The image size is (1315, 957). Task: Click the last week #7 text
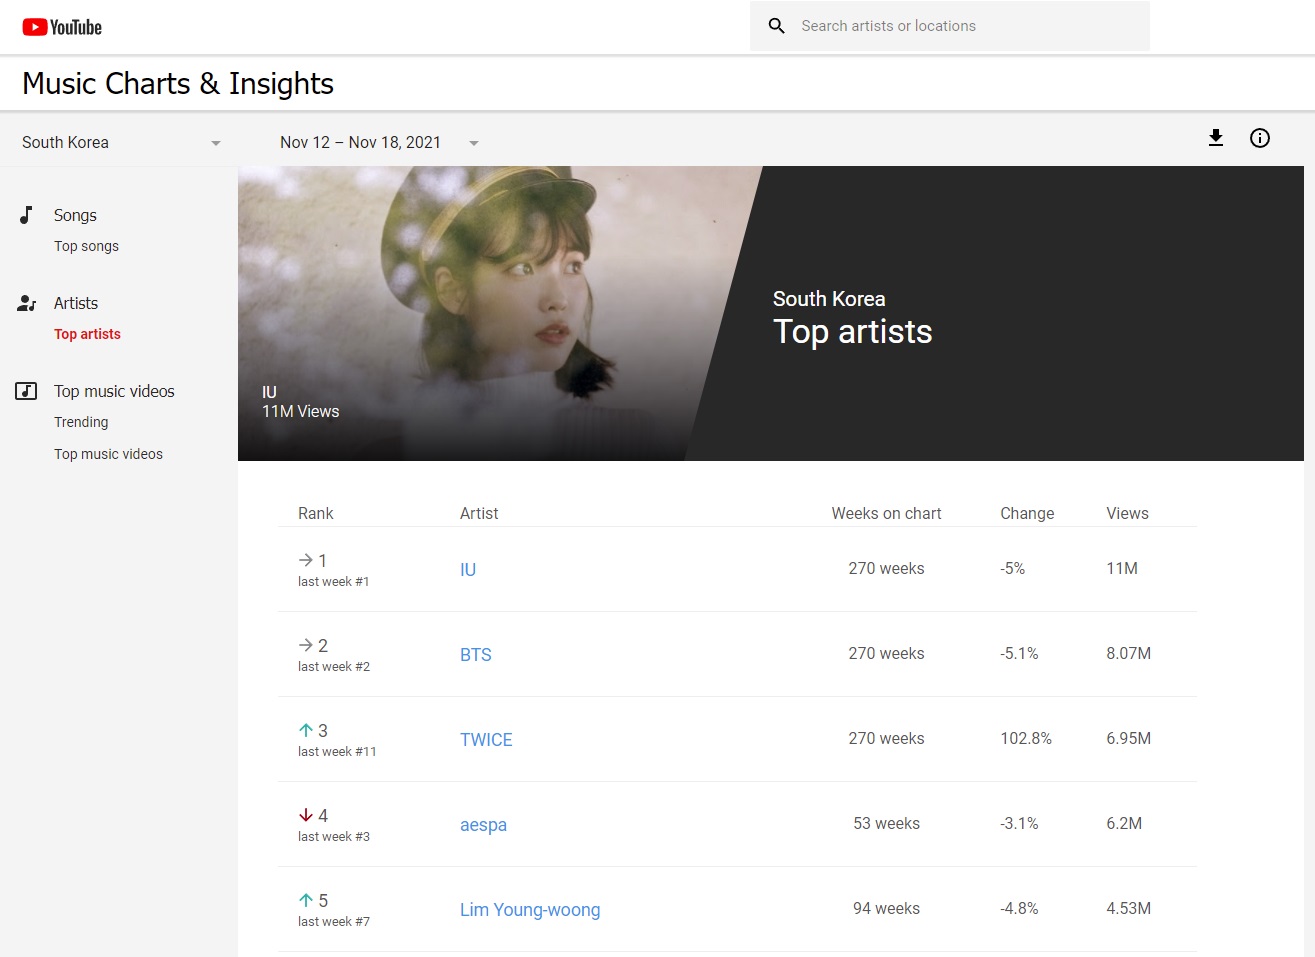pos(334,921)
